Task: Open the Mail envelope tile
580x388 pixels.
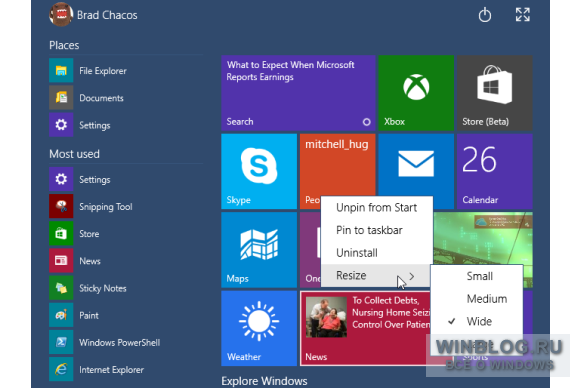Action: [x=416, y=165]
